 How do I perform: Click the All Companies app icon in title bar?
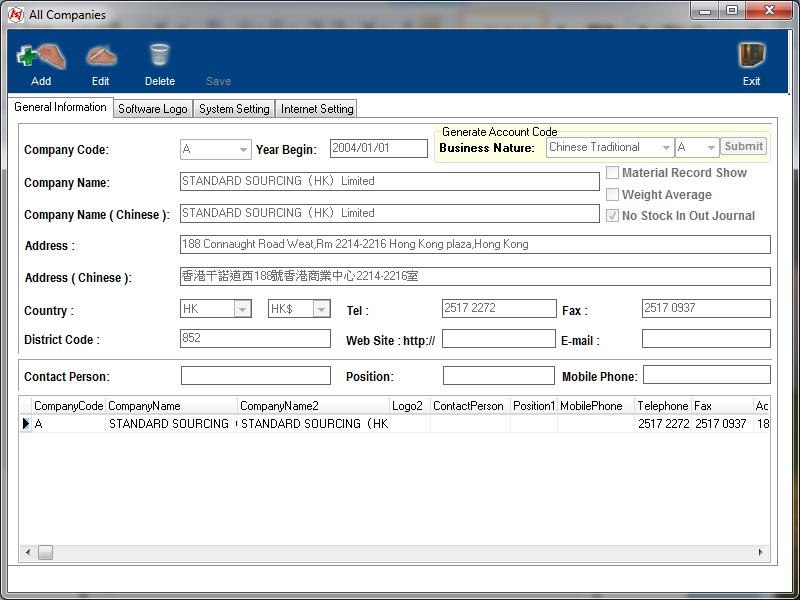16,15
